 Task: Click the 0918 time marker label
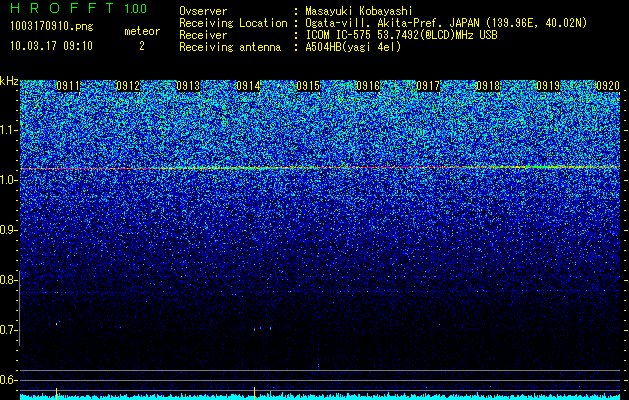[x=488, y=86]
